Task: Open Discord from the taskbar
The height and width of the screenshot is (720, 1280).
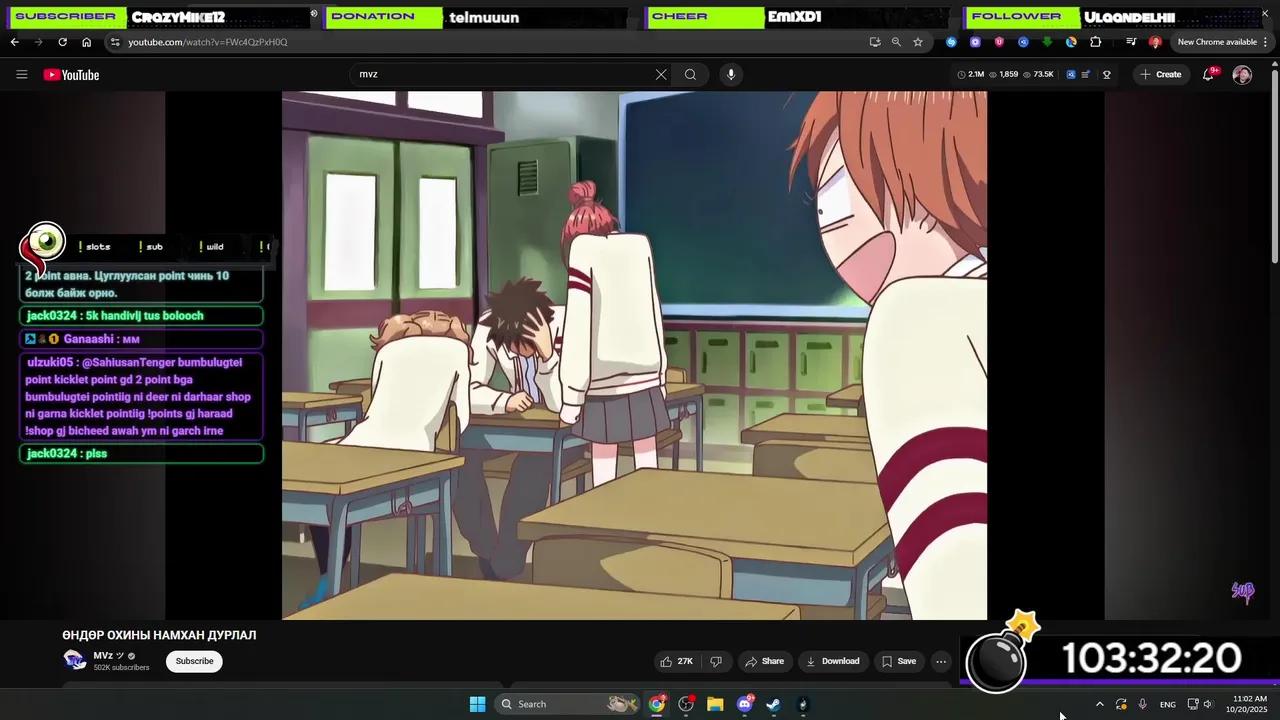Action: point(745,704)
